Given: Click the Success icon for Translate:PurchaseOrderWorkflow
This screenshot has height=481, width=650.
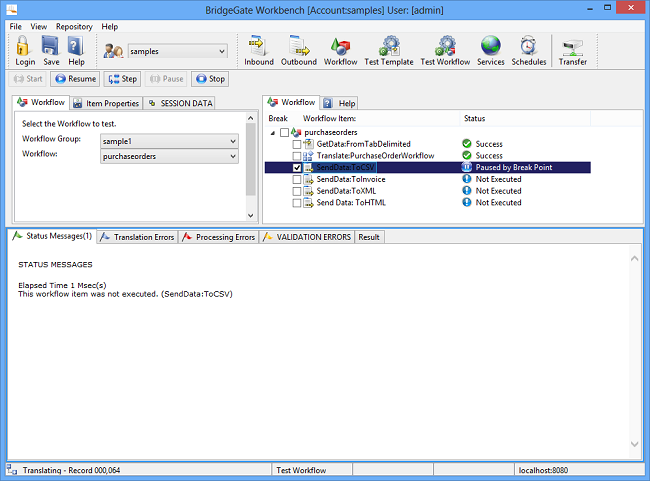Looking at the screenshot, I should [467, 155].
